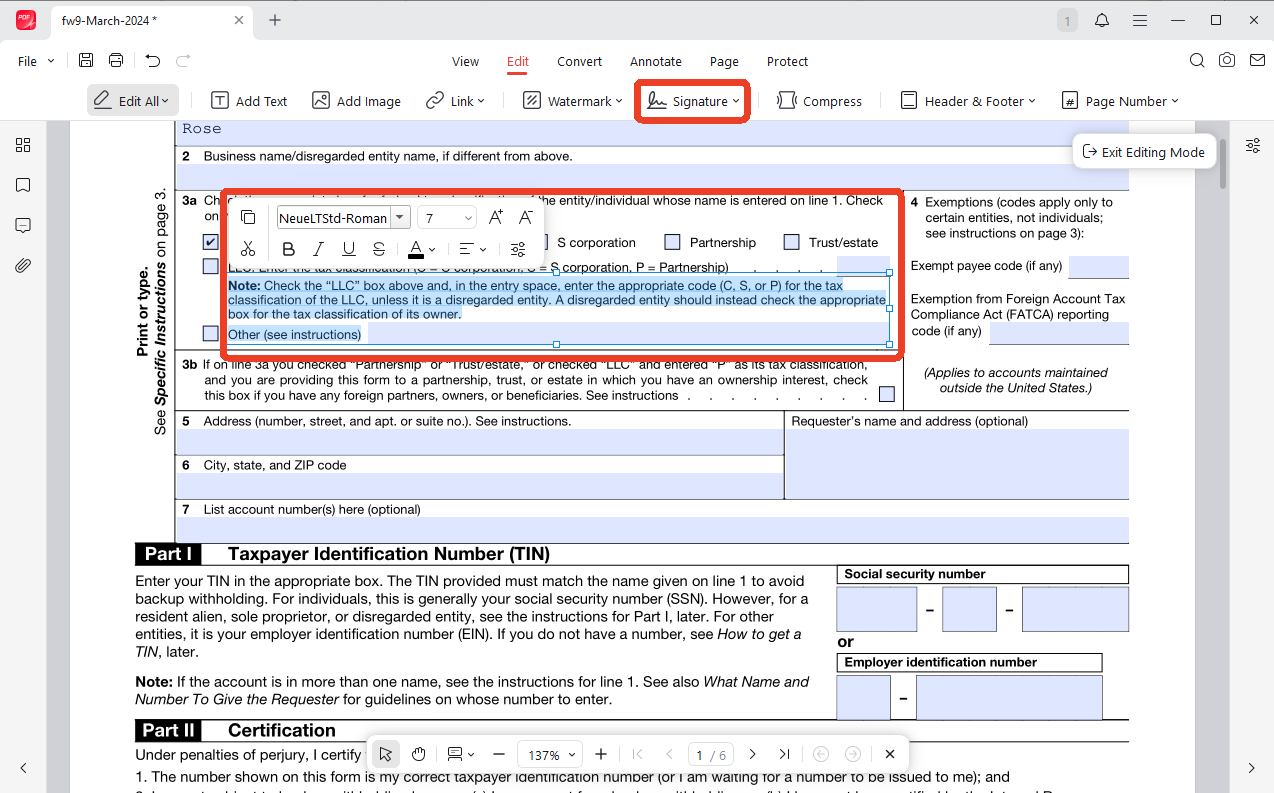Open a new tab with plus button
The width and height of the screenshot is (1274, 793).
pos(275,20)
